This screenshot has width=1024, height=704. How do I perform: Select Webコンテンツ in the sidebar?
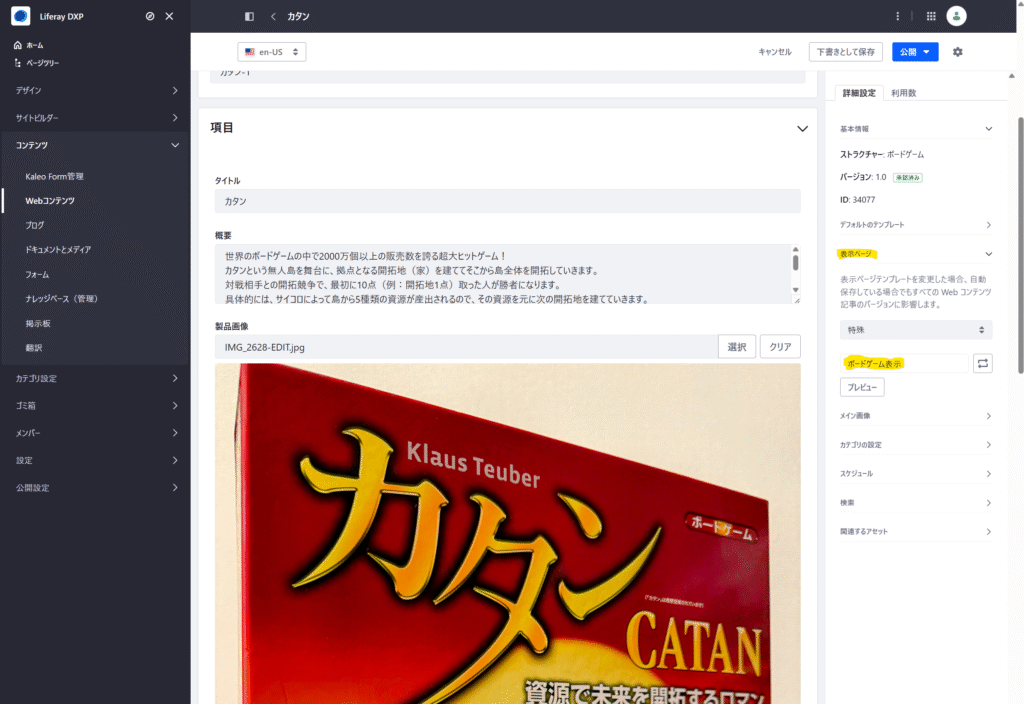(x=50, y=201)
